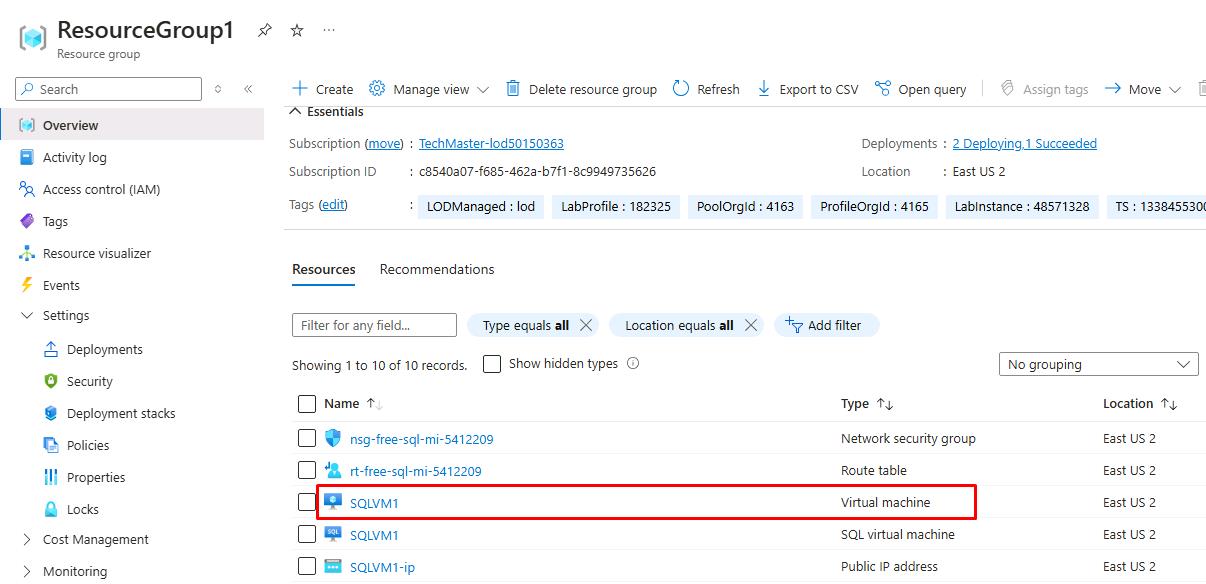Add ResourceGroup1 to favorites with the star

point(297,30)
